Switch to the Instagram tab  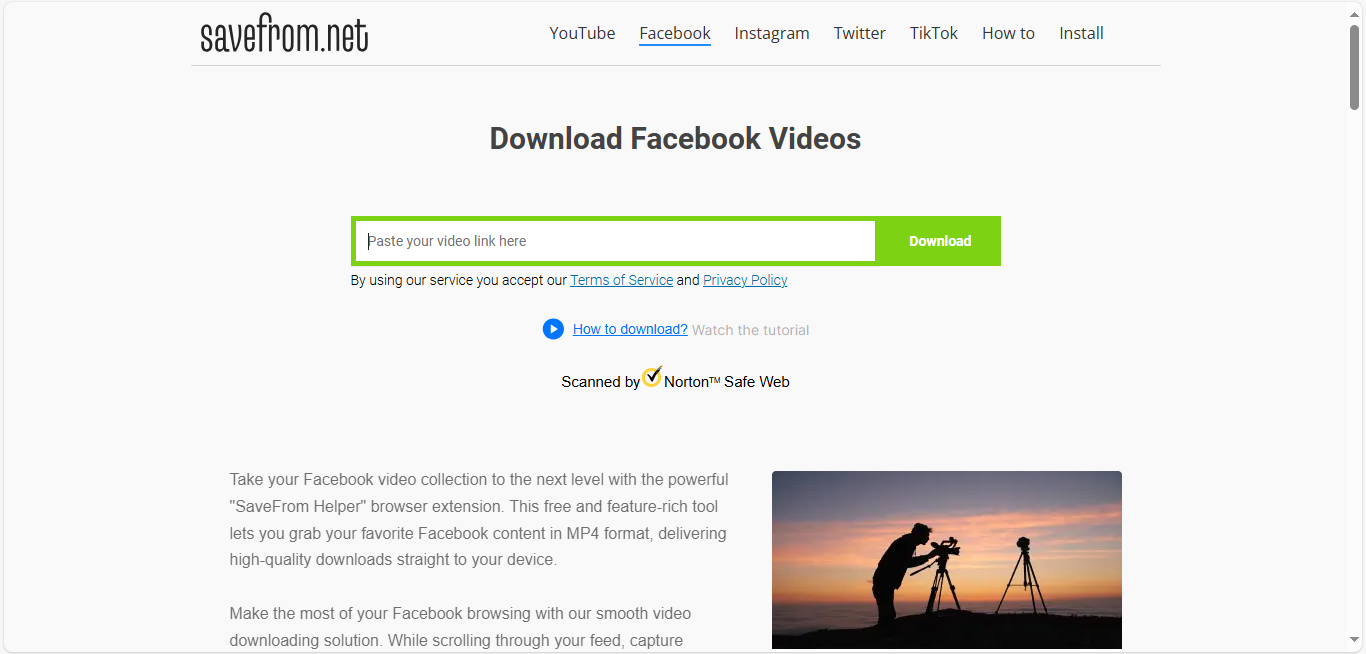772,33
